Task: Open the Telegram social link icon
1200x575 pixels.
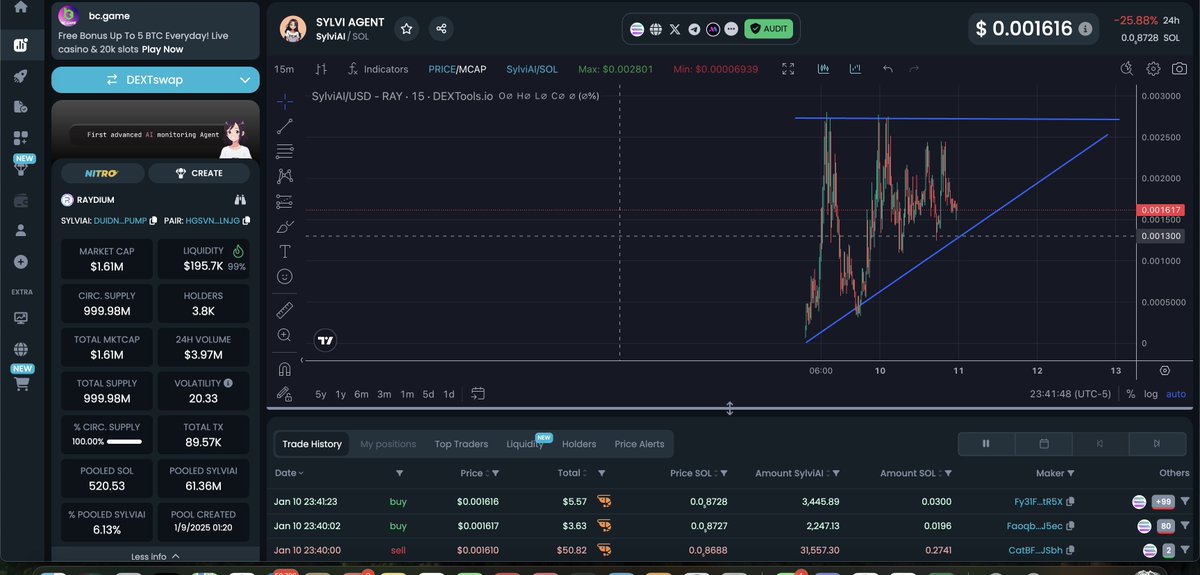Action: pyautogui.click(x=694, y=30)
